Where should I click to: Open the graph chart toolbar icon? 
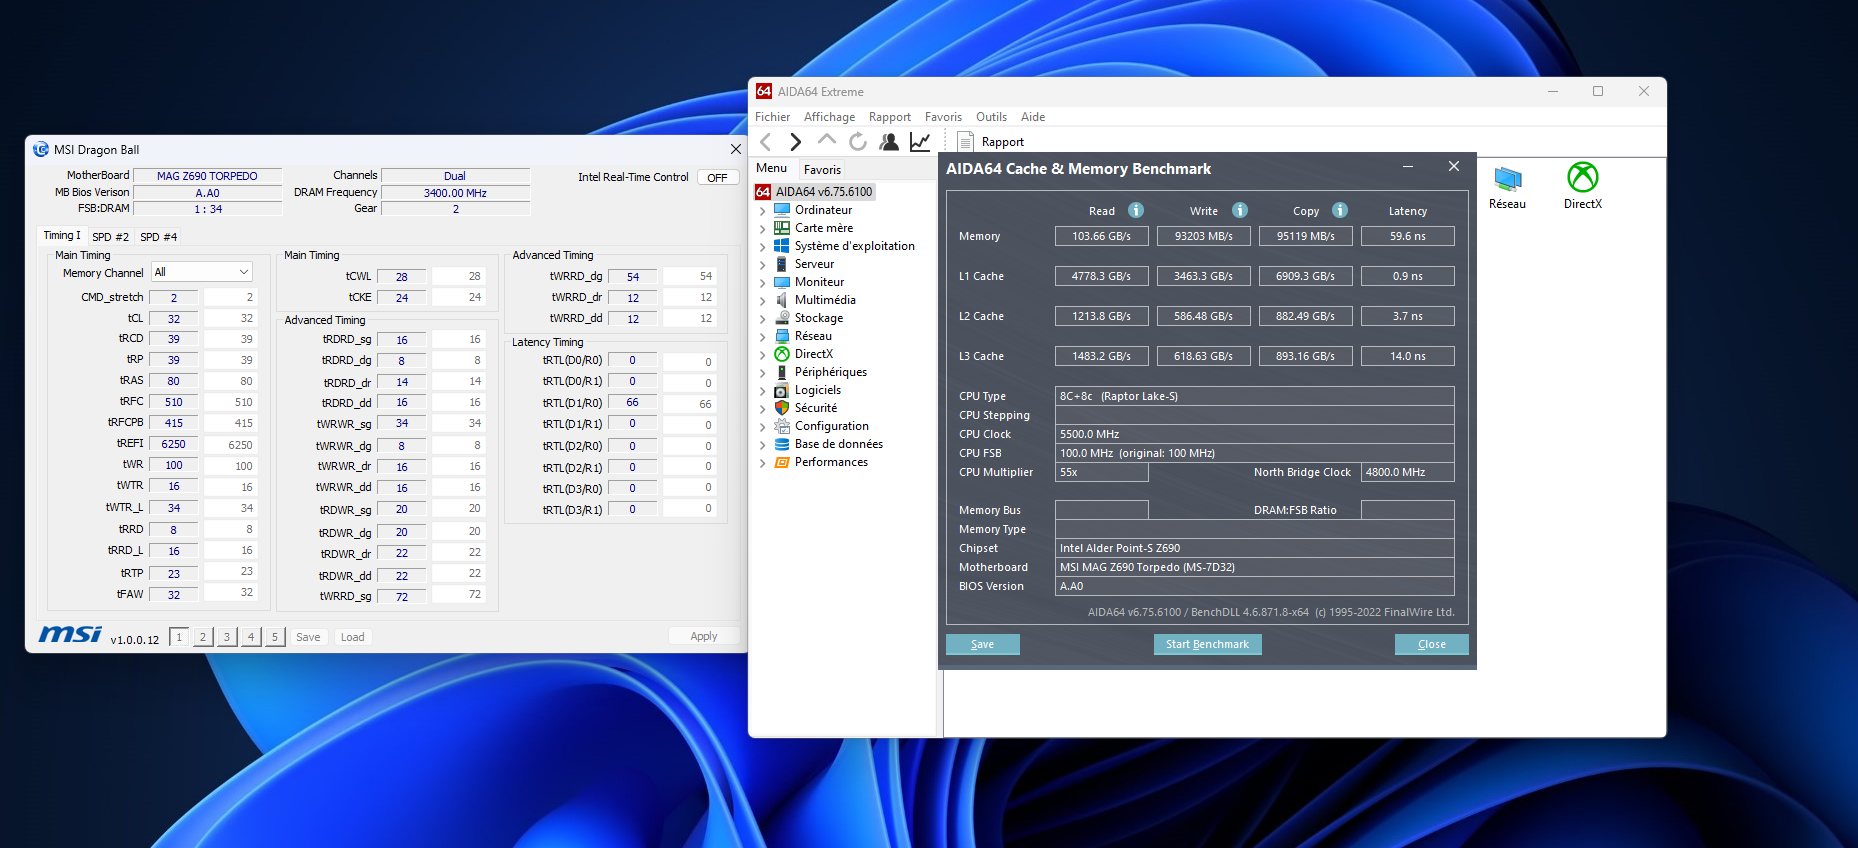pyautogui.click(x=920, y=142)
